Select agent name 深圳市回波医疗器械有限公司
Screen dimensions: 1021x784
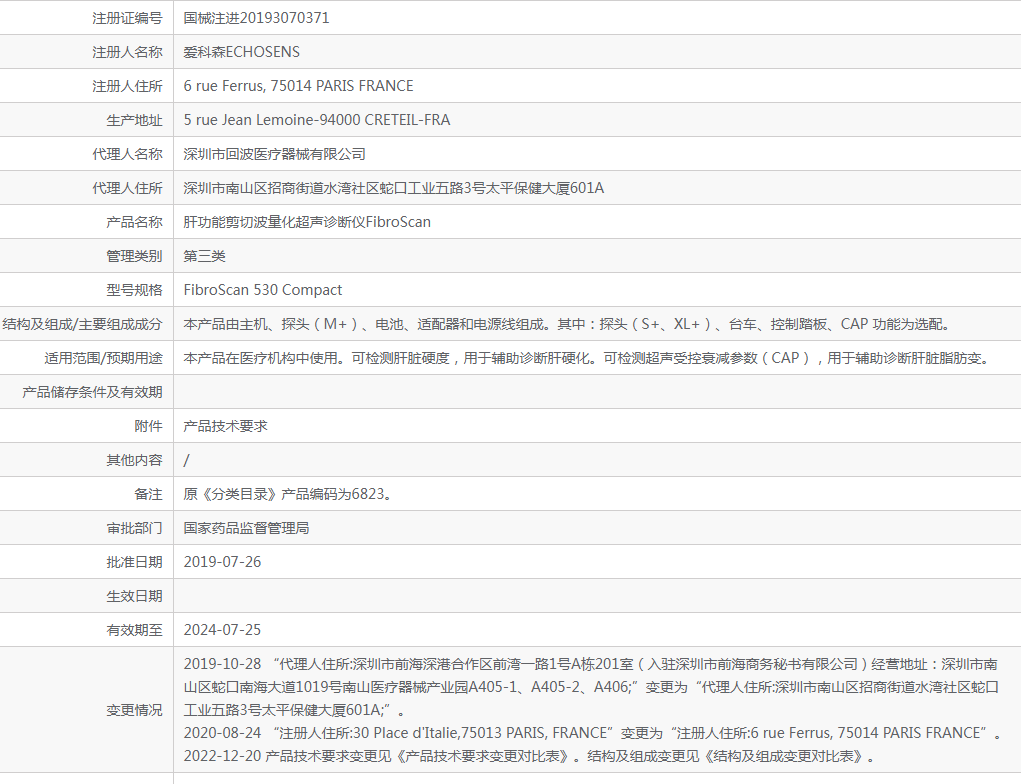(x=274, y=154)
